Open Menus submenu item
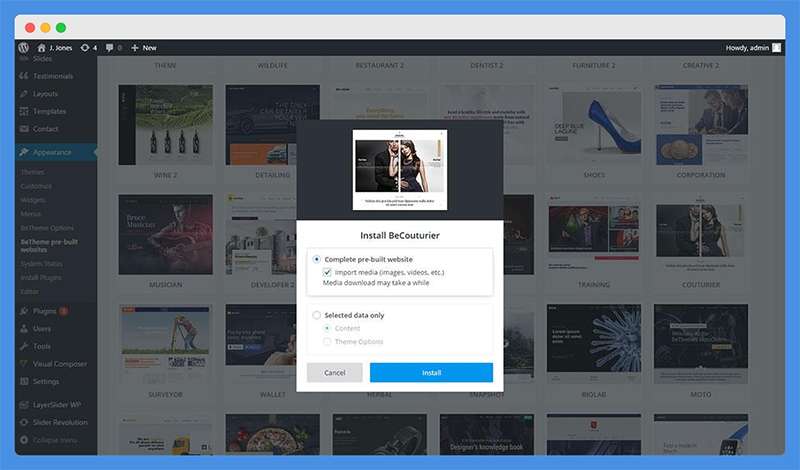800x470 pixels. 31,214
